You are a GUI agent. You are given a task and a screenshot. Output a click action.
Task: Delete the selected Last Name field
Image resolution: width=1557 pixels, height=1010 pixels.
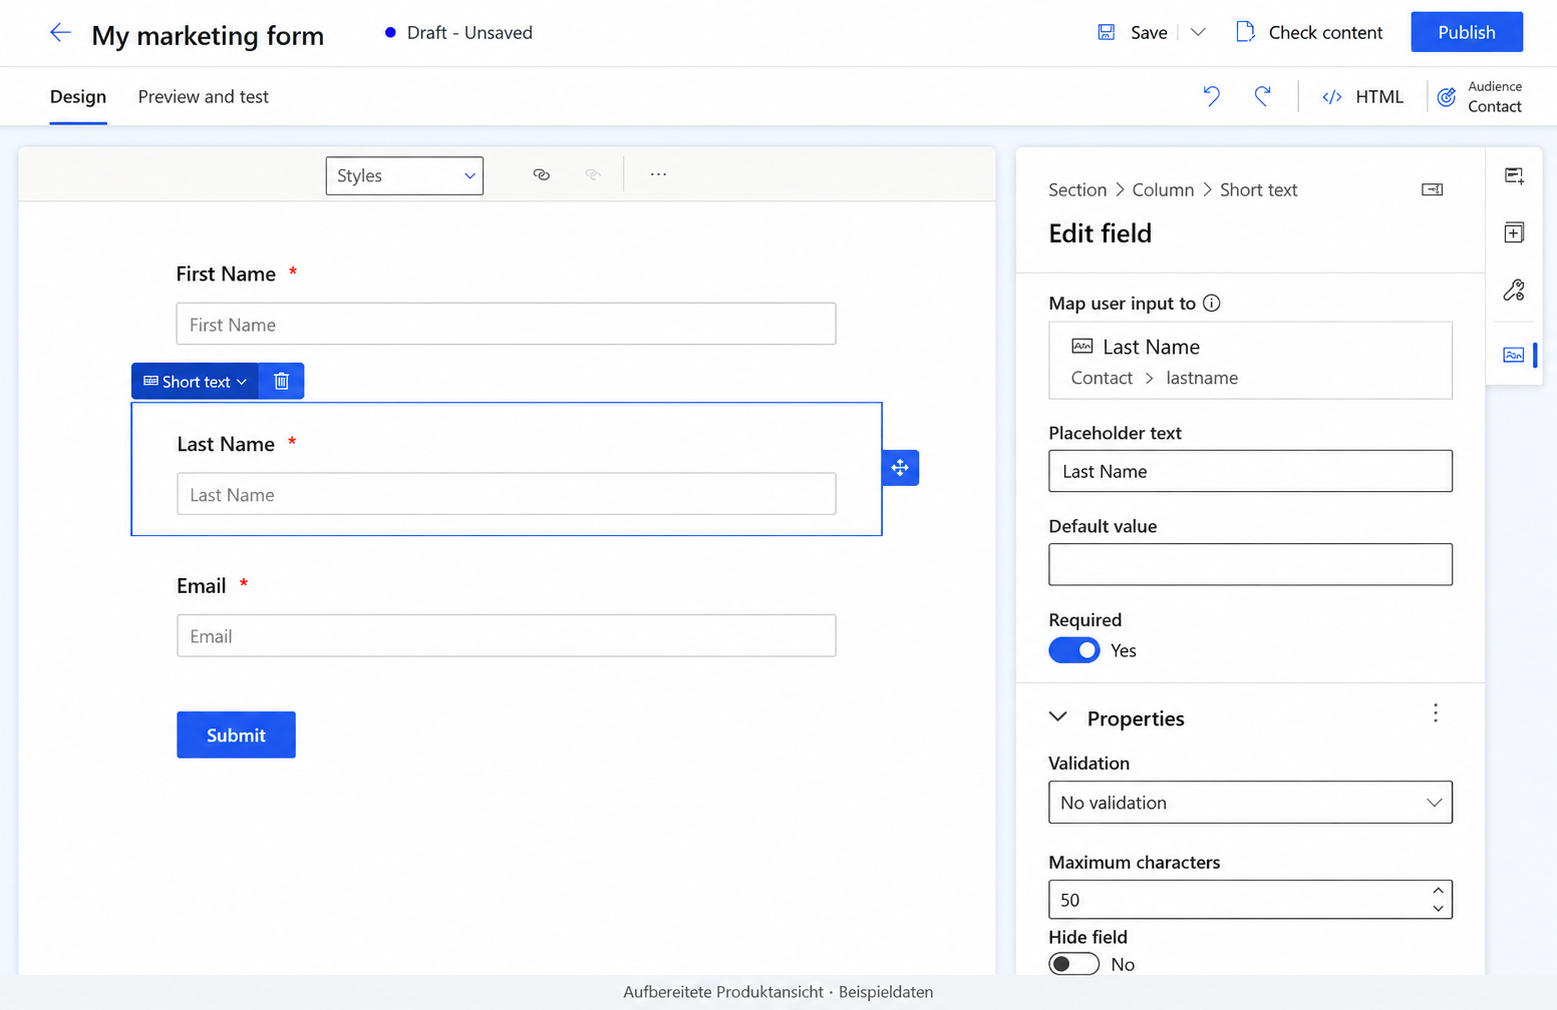pos(281,381)
